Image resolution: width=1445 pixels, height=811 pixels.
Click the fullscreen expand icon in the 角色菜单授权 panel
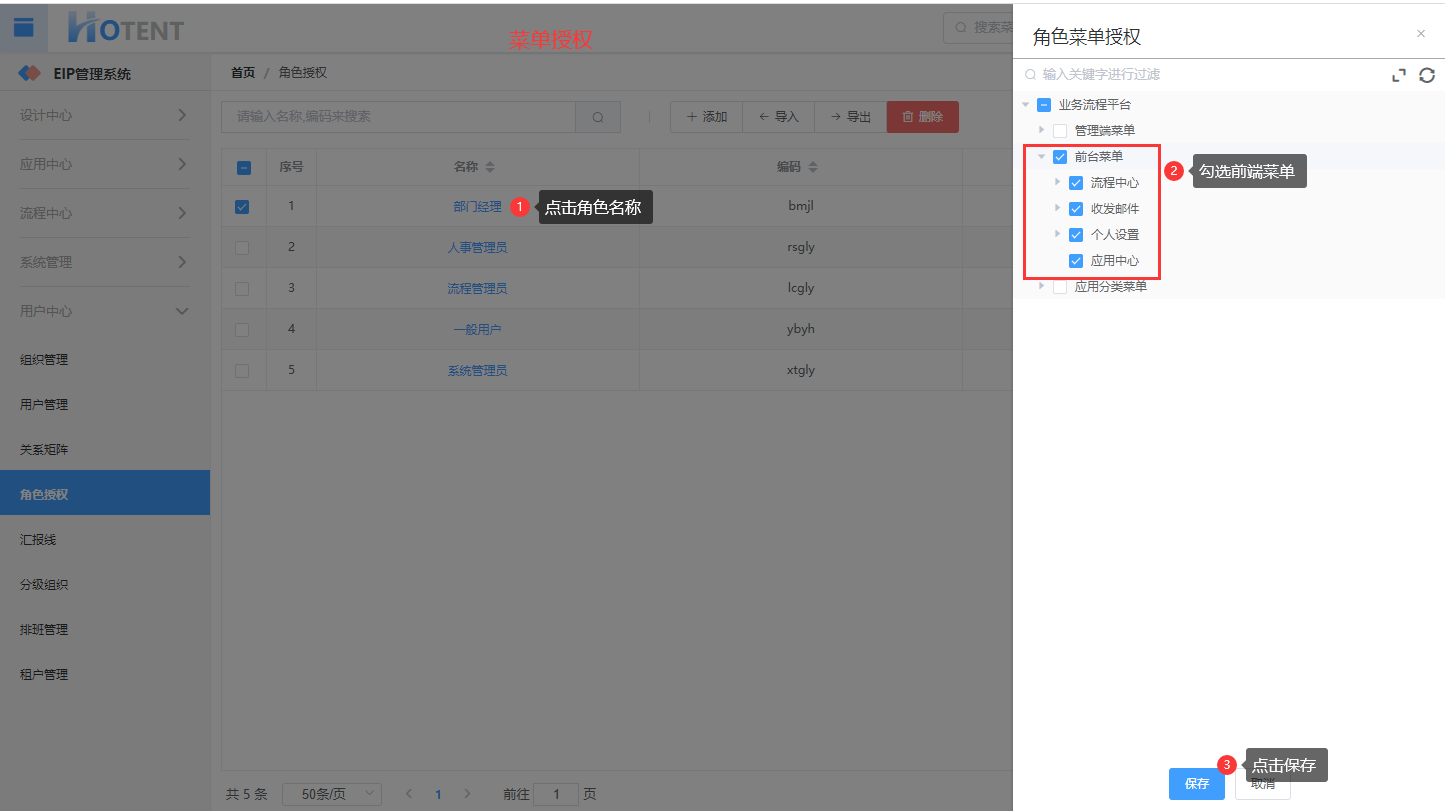(1399, 75)
